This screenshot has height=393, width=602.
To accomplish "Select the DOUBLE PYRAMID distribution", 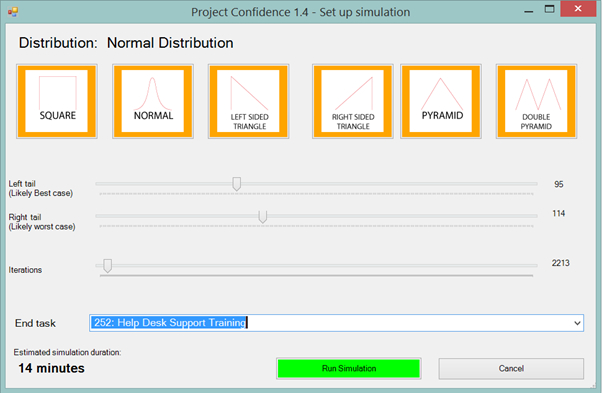I will (x=536, y=101).
